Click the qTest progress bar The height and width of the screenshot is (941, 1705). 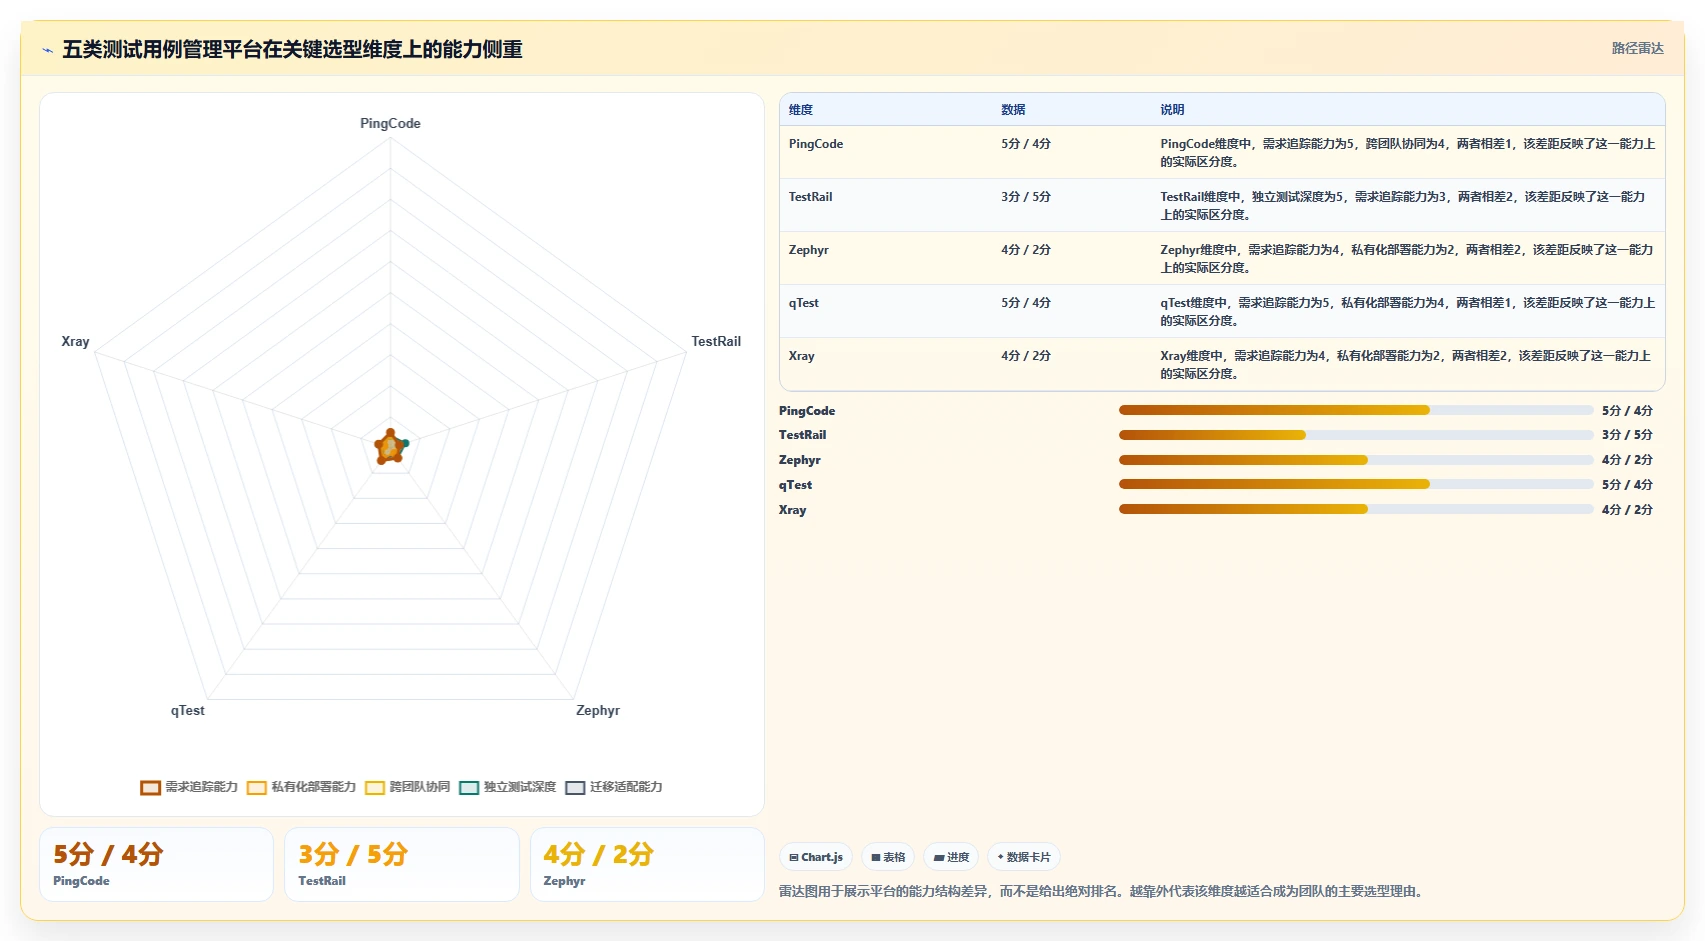1356,484
